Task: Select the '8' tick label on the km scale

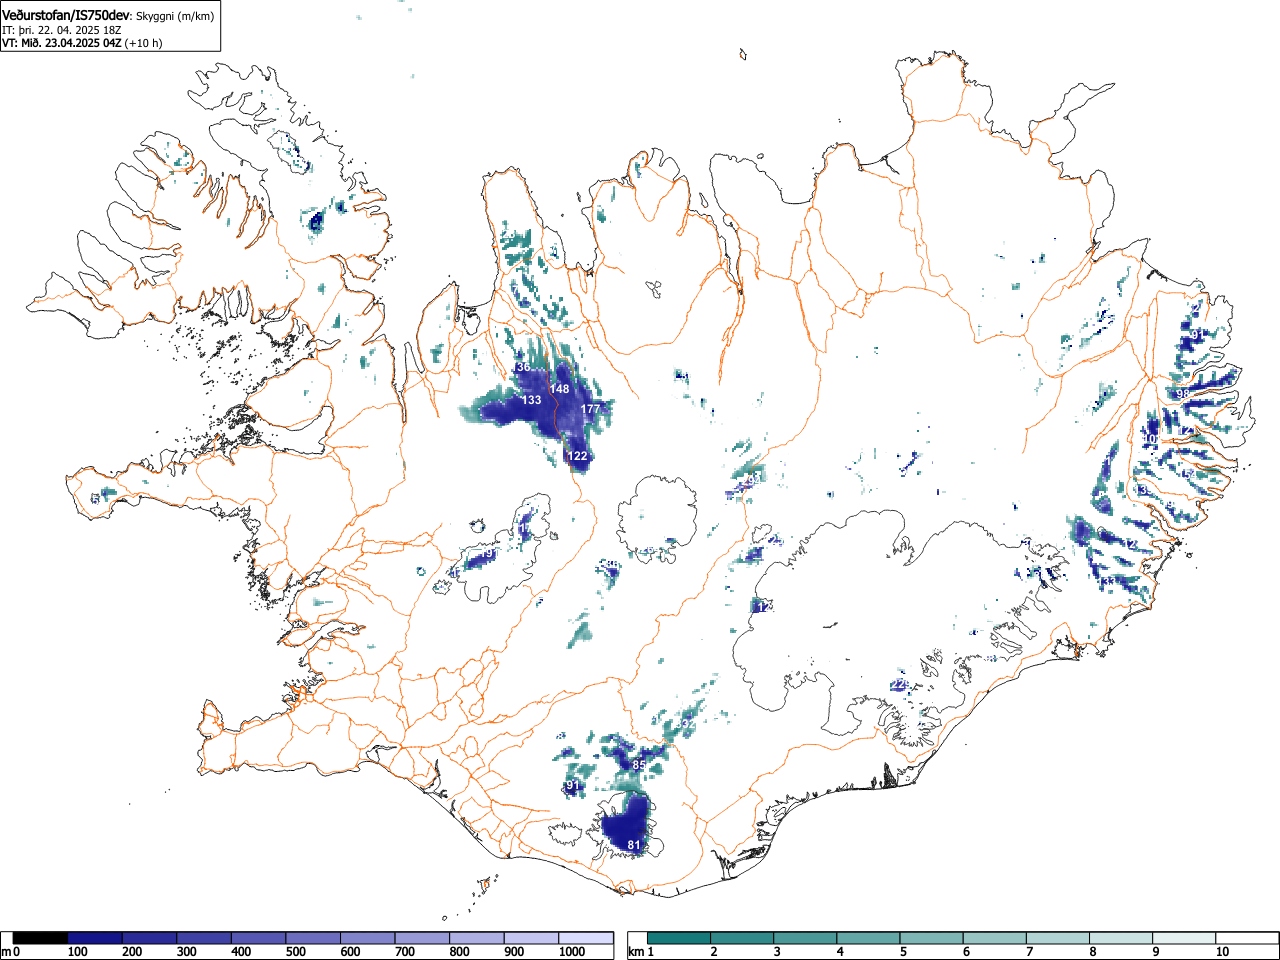Action: (x=1093, y=952)
